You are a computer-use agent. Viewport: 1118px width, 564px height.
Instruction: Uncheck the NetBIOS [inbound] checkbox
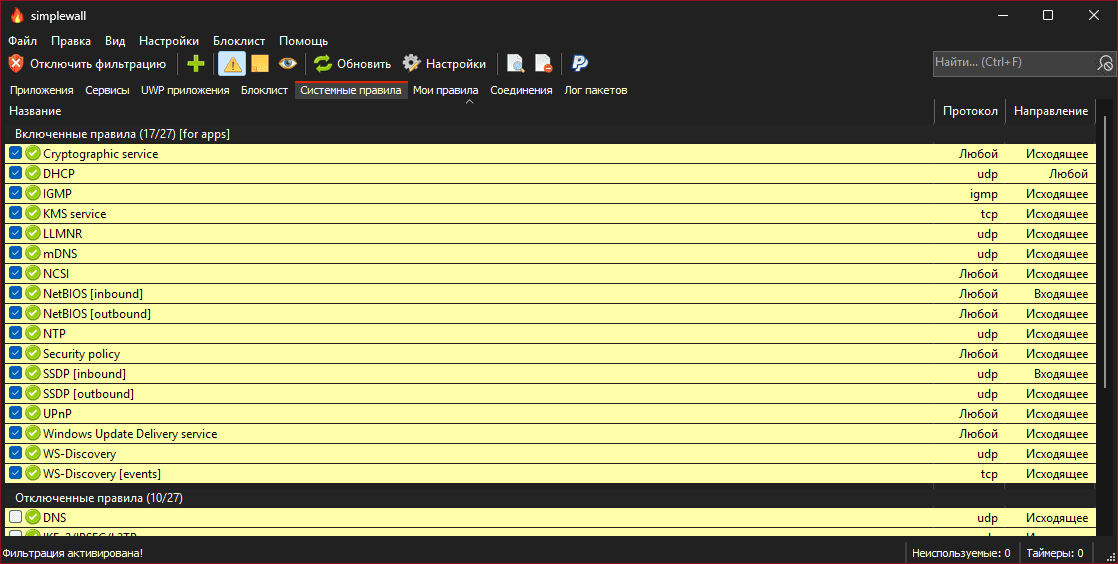(15, 293)
